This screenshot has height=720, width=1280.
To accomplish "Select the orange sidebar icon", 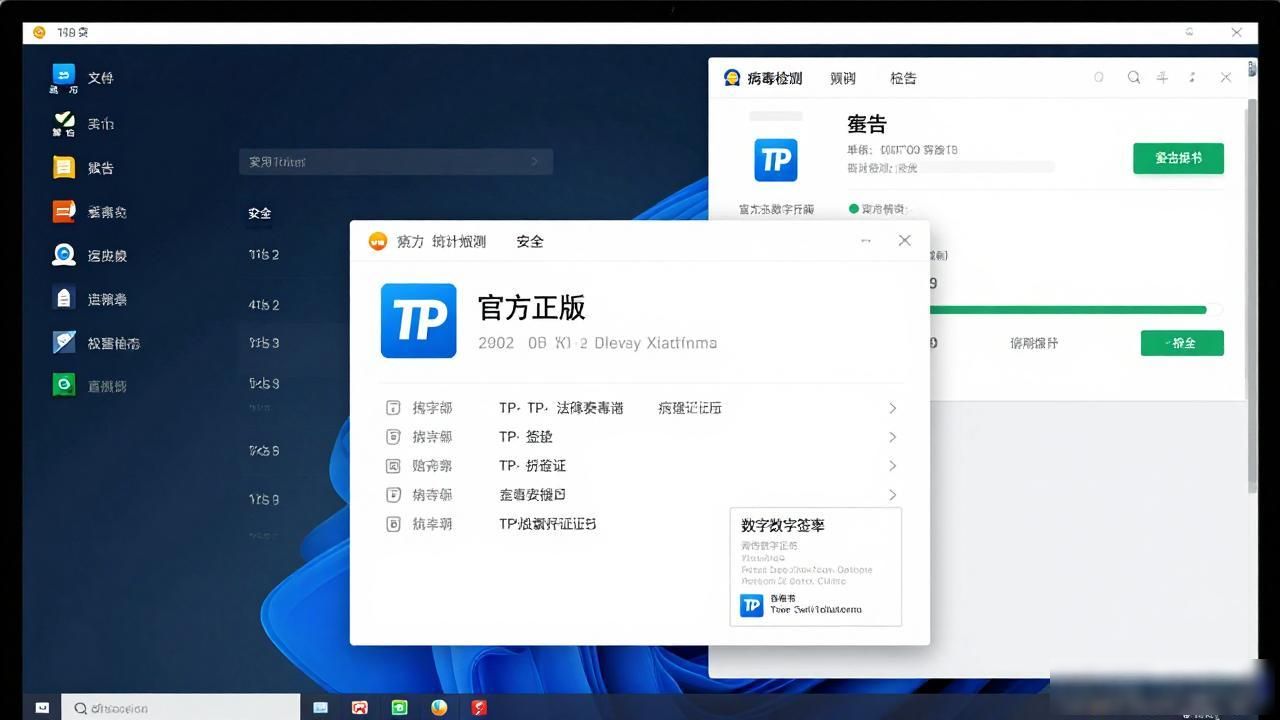I will pyautogui.click(x=64, y=211).
